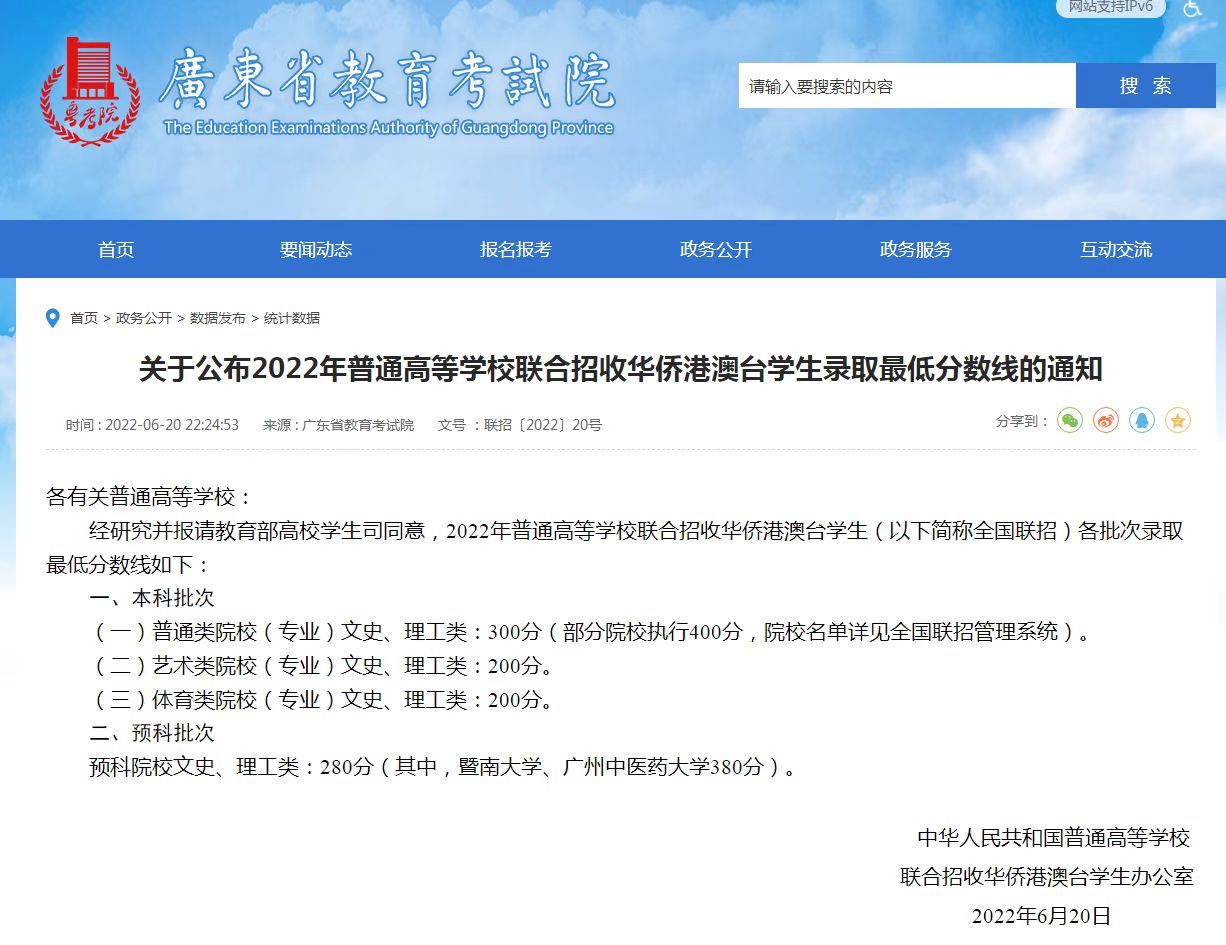Screen dimensions: 1226x945
Task: Click the breadcrumb location pin icon
Action: pyautogui.click(x=53, y=318)
